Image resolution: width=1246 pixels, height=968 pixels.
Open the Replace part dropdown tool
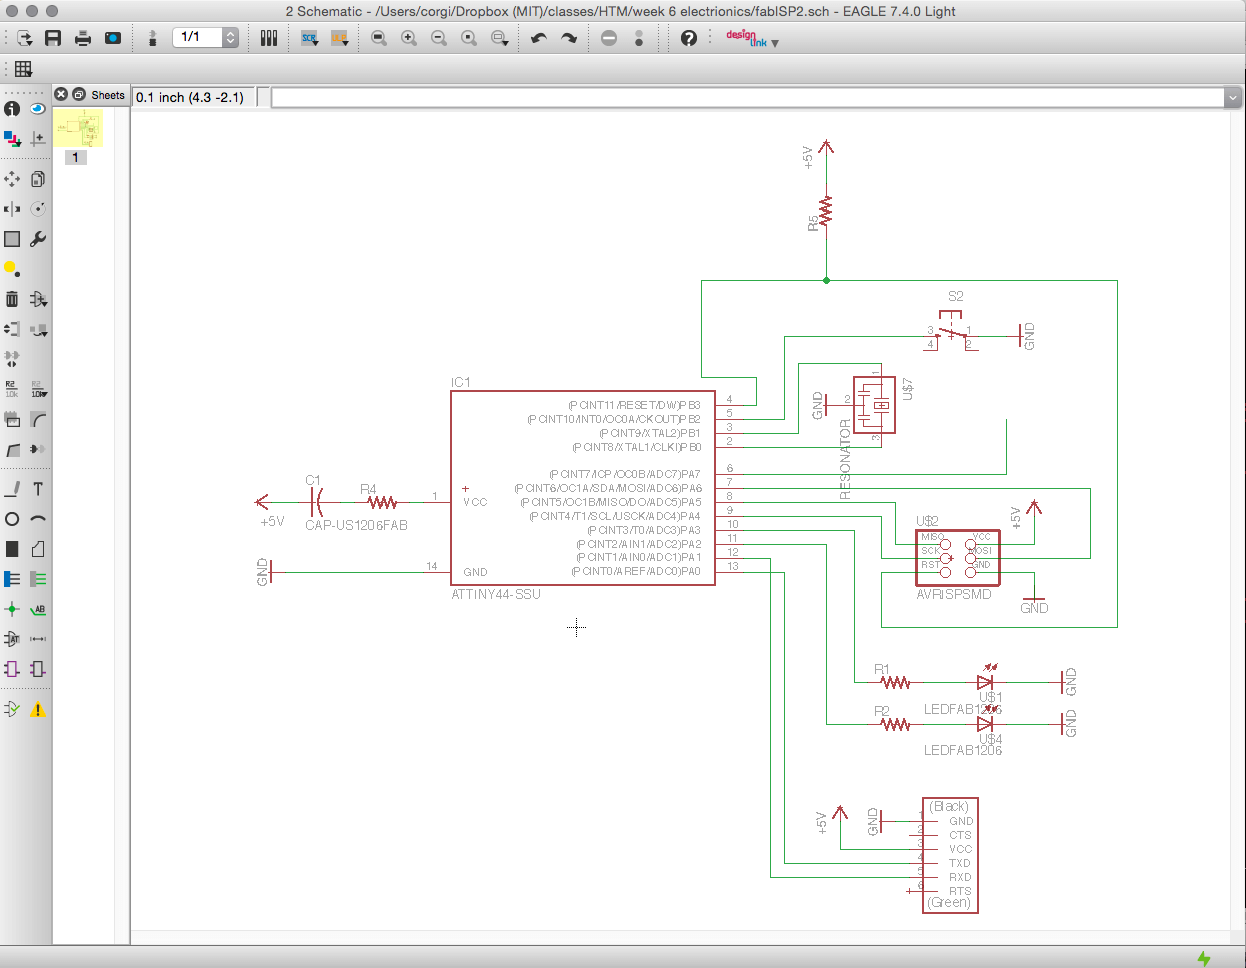[38, 329]
